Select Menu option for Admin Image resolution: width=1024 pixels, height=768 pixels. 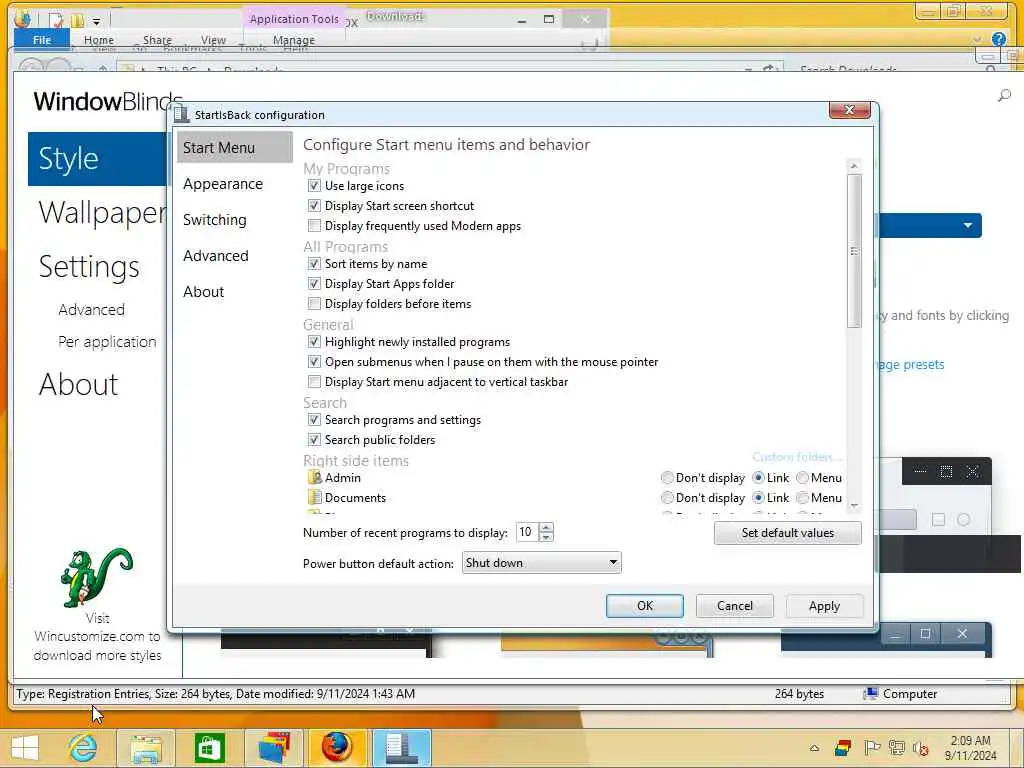(x=803, y=478)
